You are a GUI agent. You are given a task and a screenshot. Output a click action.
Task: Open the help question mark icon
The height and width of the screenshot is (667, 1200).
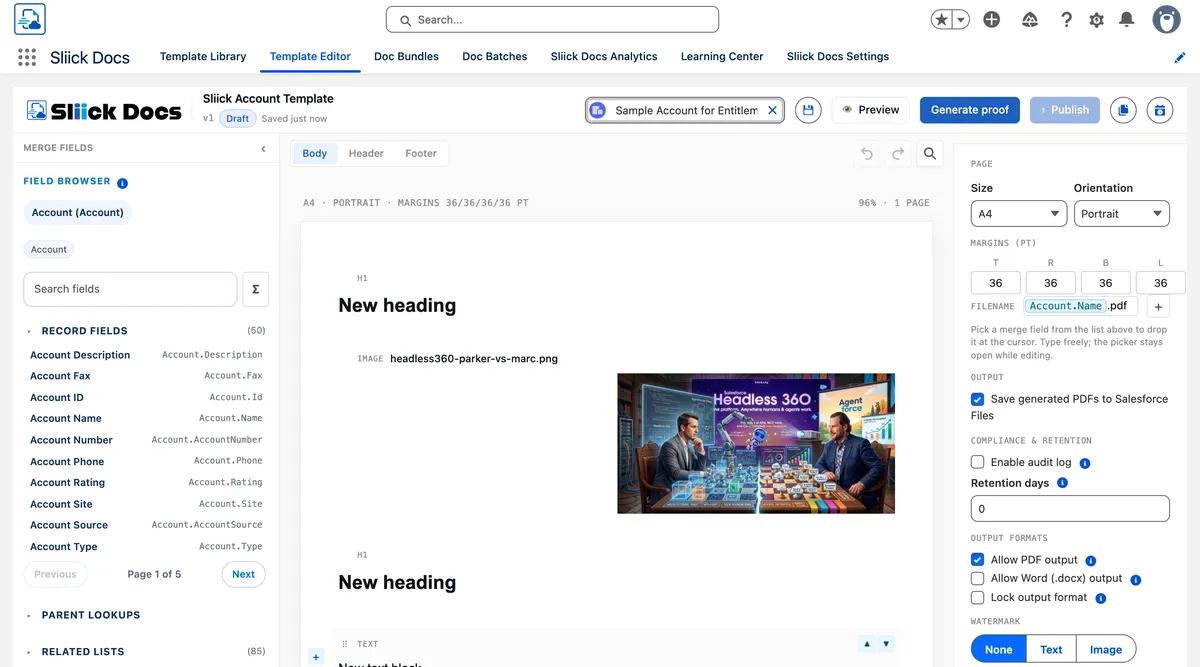[x=1067, y=19]
